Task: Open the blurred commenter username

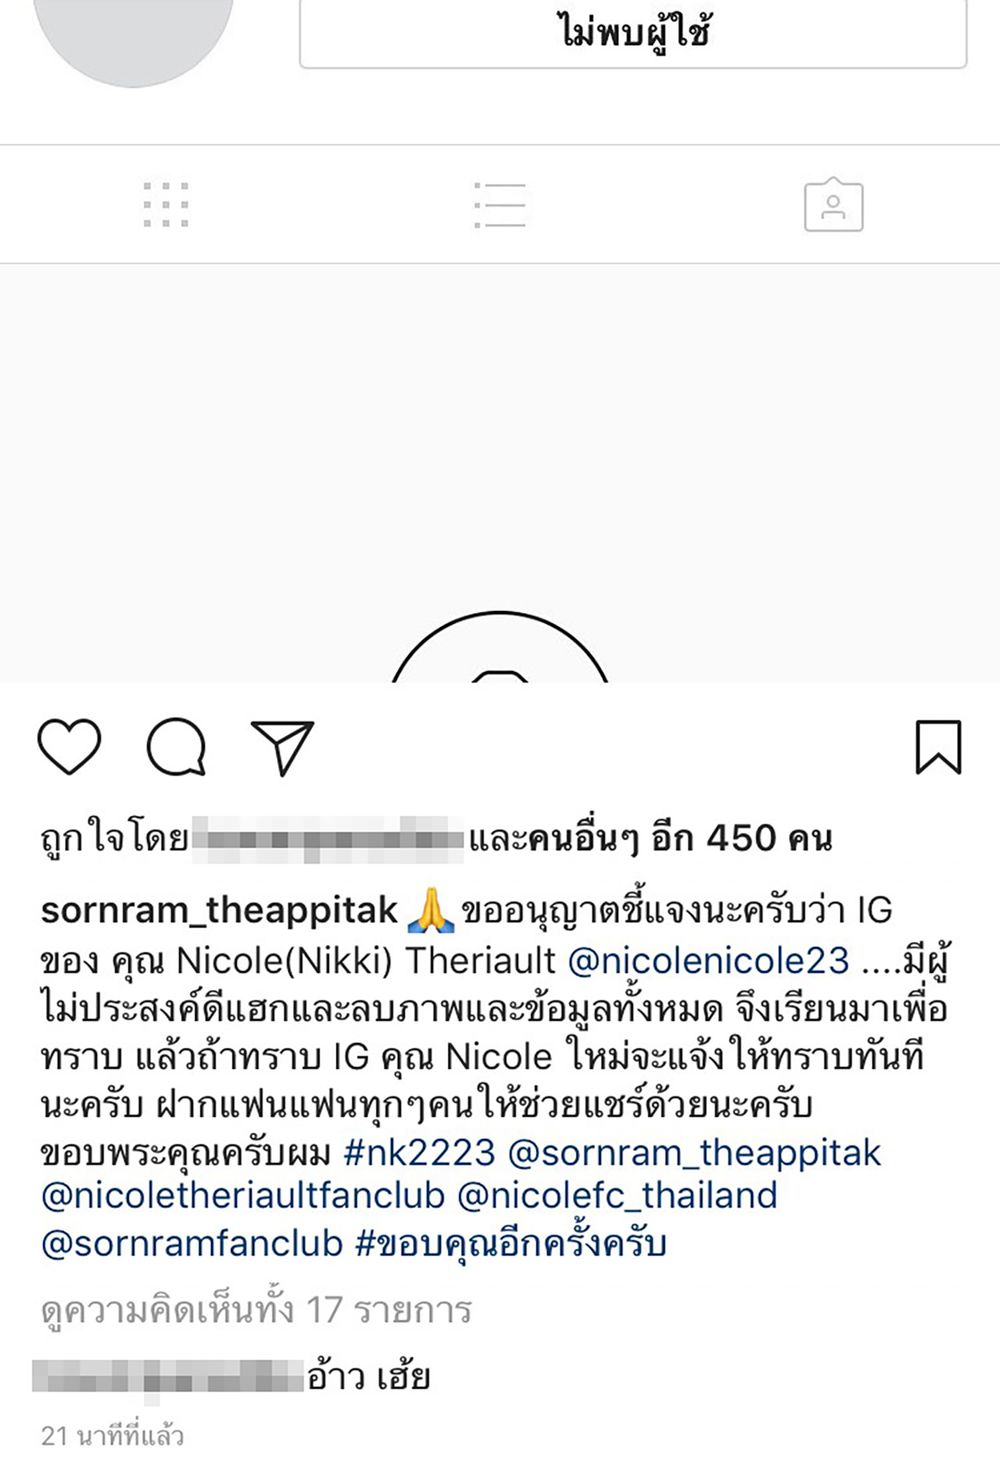Action: point(168,1376)
